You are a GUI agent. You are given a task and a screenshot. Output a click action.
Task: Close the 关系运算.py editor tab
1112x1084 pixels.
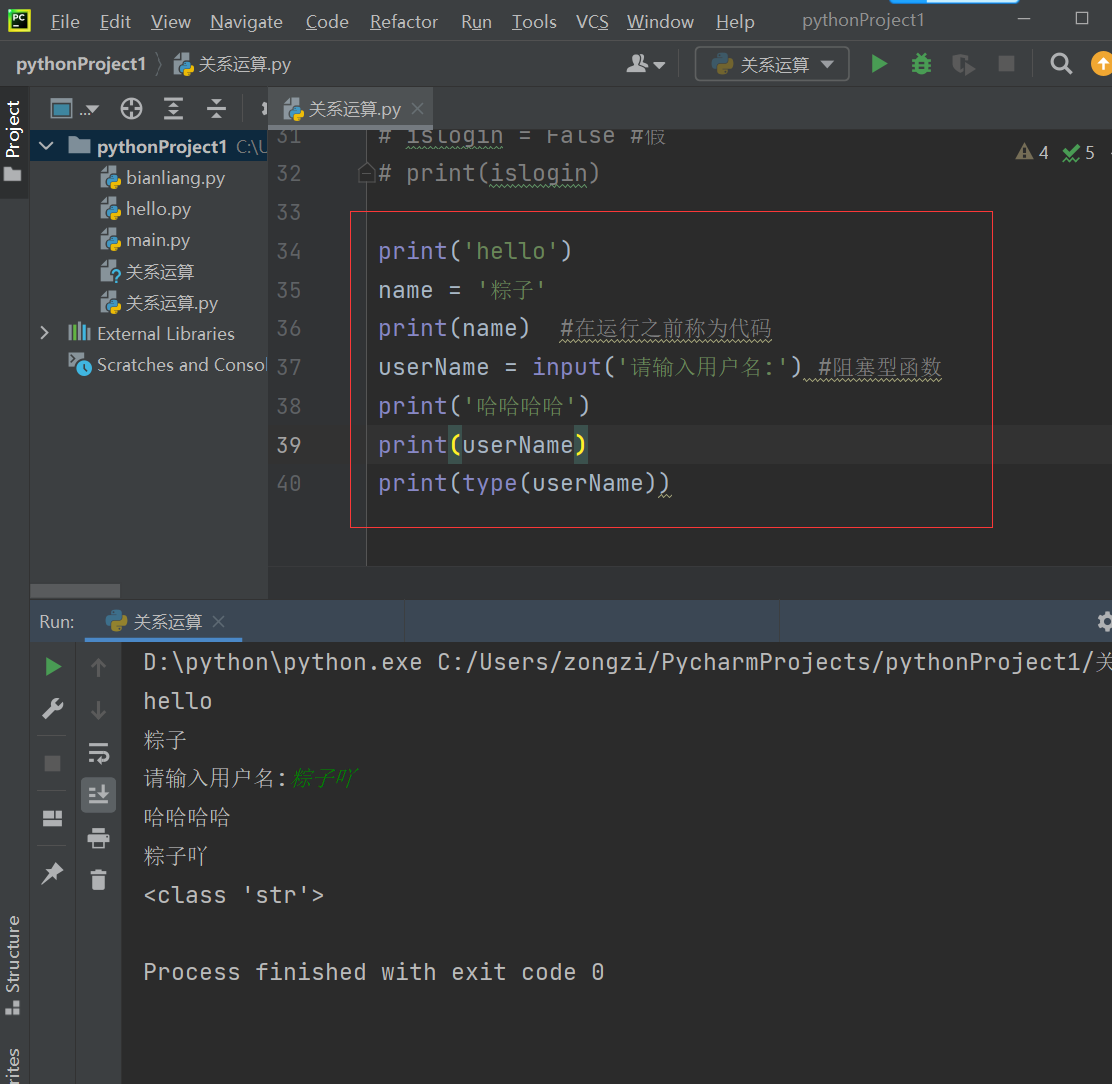click(418, 109)
